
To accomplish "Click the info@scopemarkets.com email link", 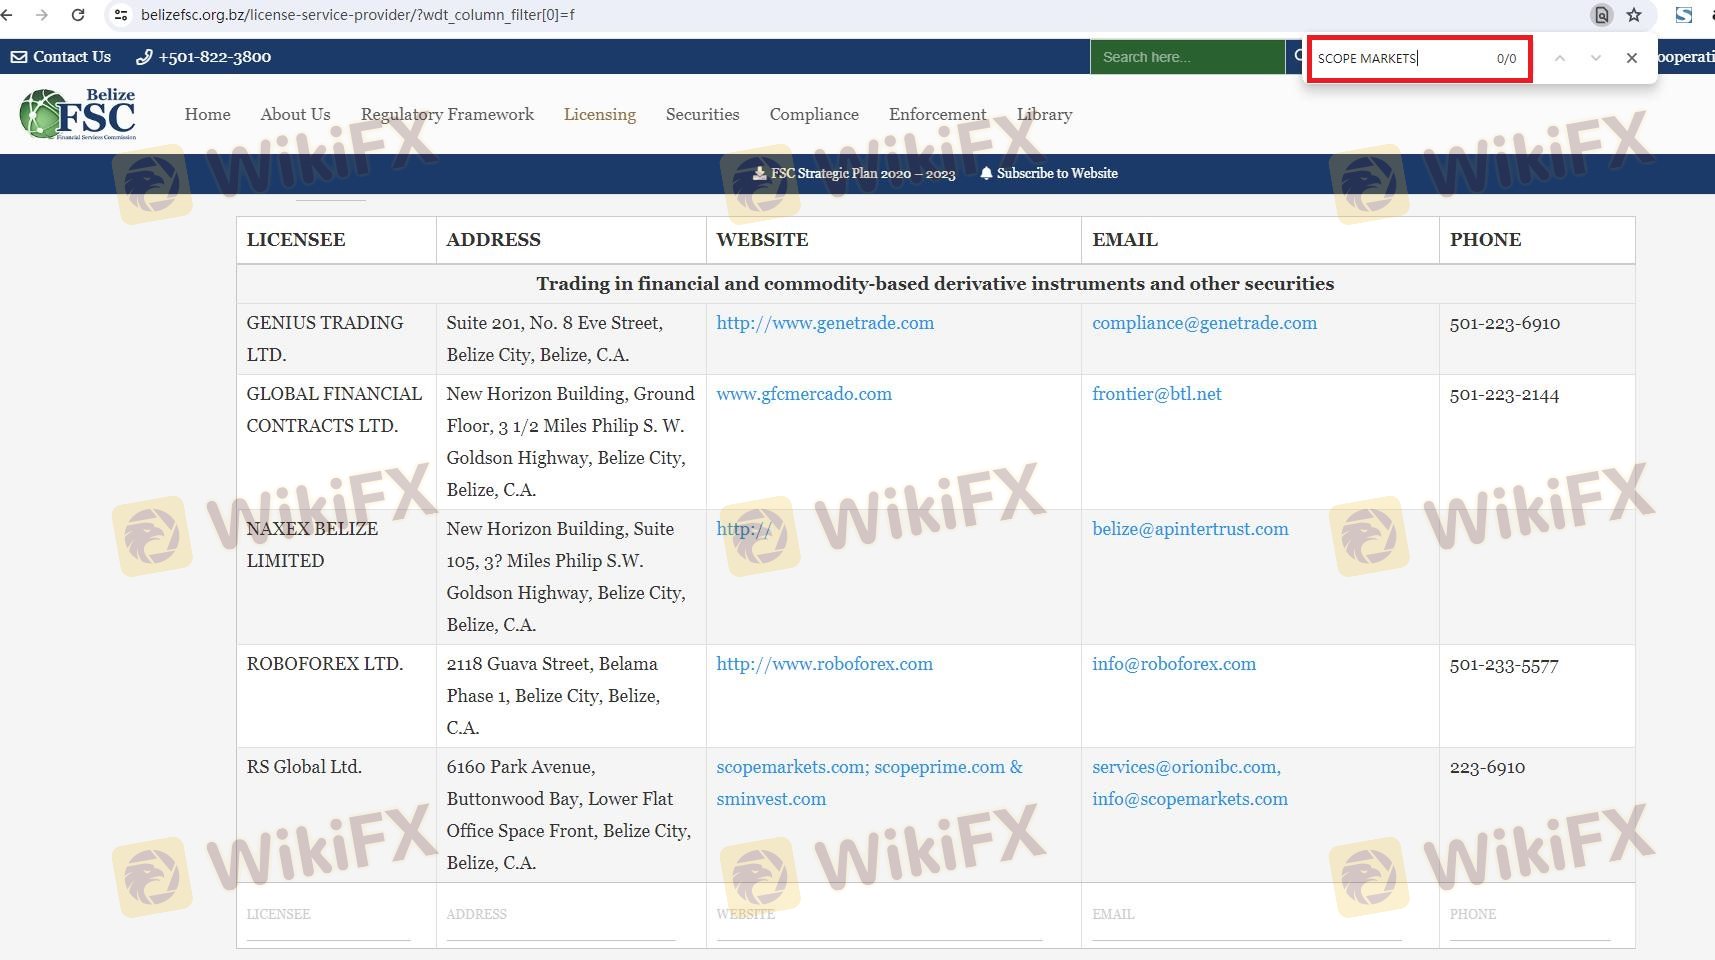I will coord(1189,799).
